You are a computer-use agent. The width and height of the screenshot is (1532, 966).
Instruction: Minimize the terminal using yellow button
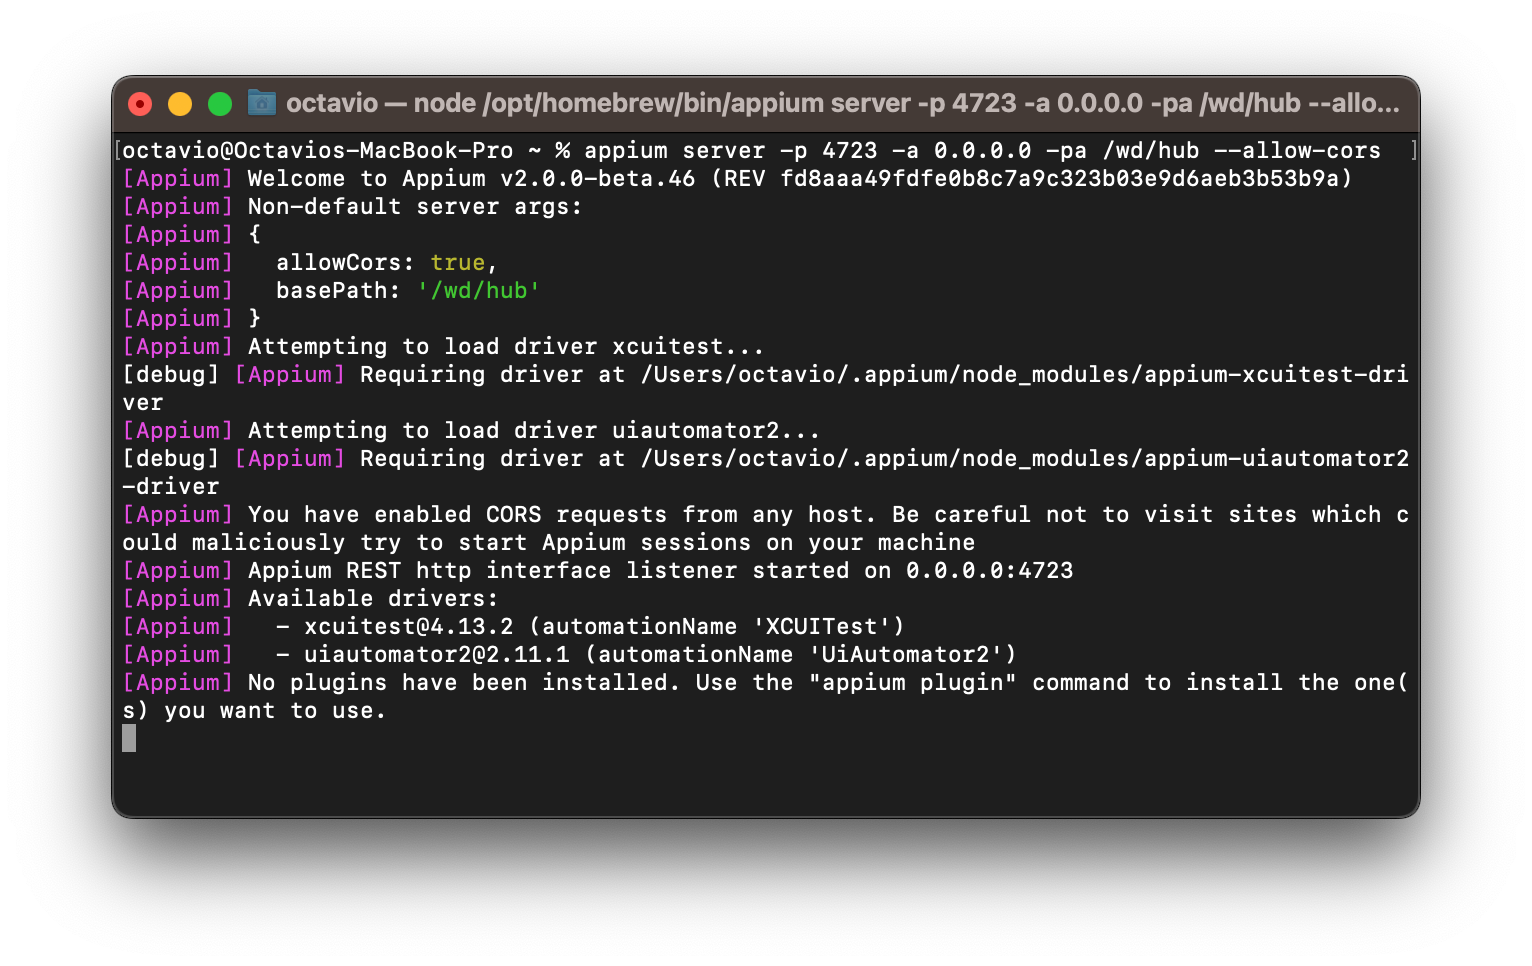pyautogui.click(x=180, y=103)
